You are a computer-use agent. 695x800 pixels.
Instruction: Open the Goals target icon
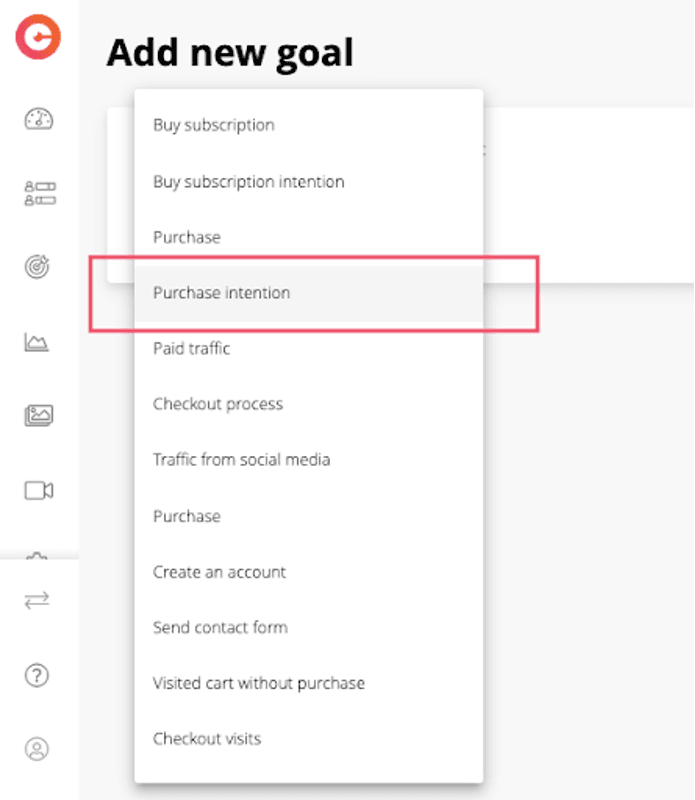click(x=37, y=266)
